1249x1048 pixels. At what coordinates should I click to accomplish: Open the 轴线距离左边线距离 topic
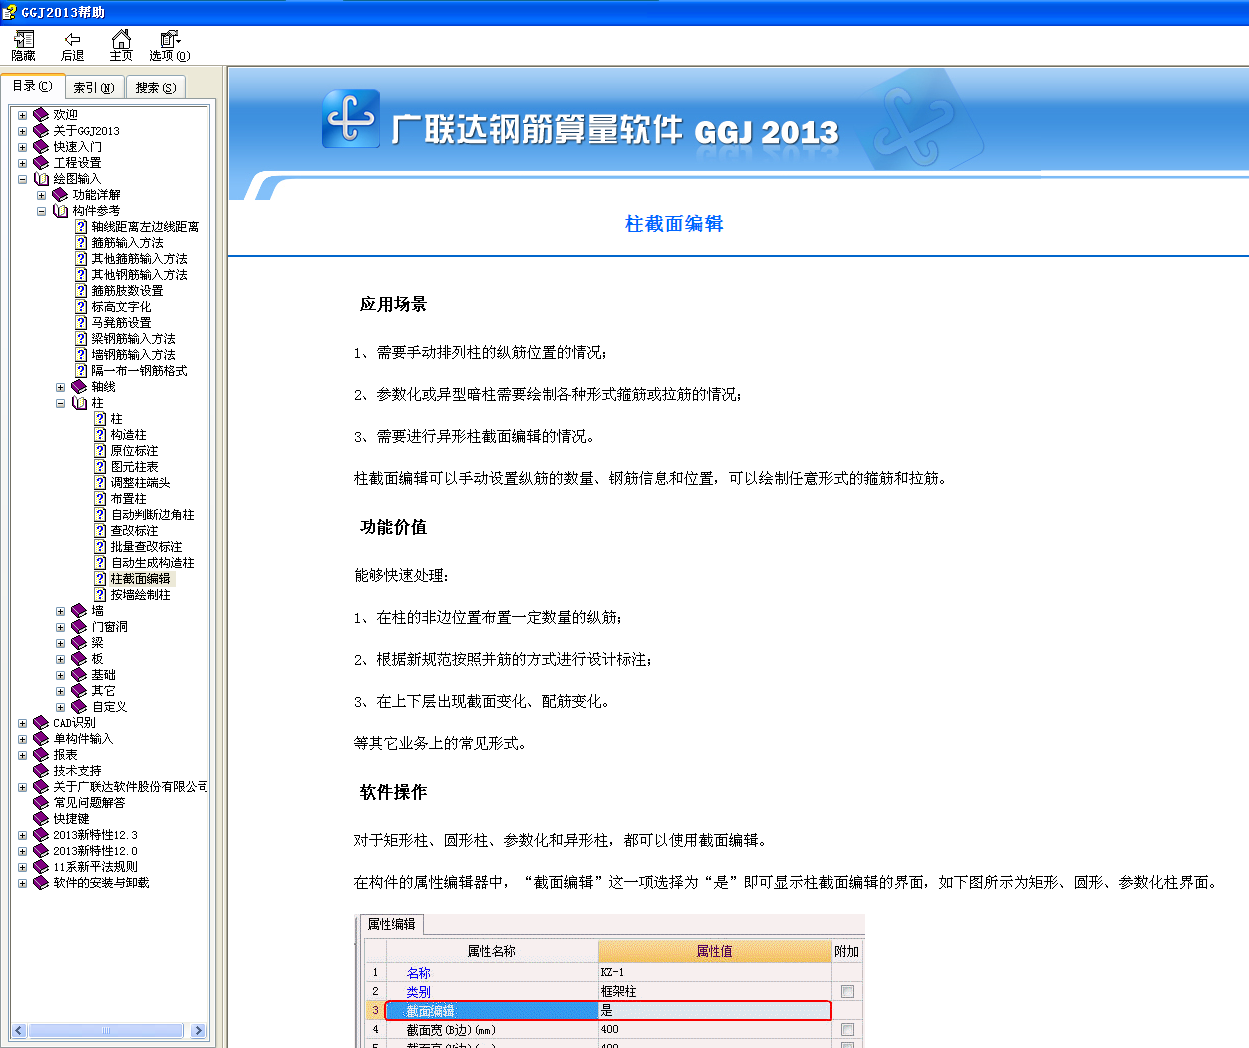145,227
